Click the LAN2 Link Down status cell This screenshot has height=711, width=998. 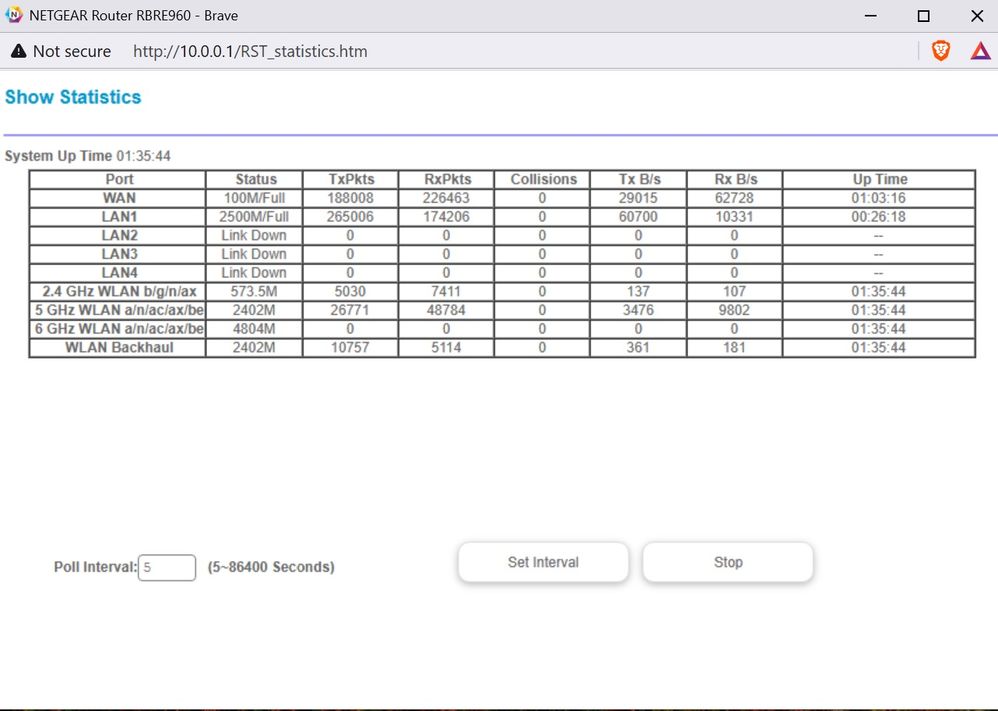[254, 236]
